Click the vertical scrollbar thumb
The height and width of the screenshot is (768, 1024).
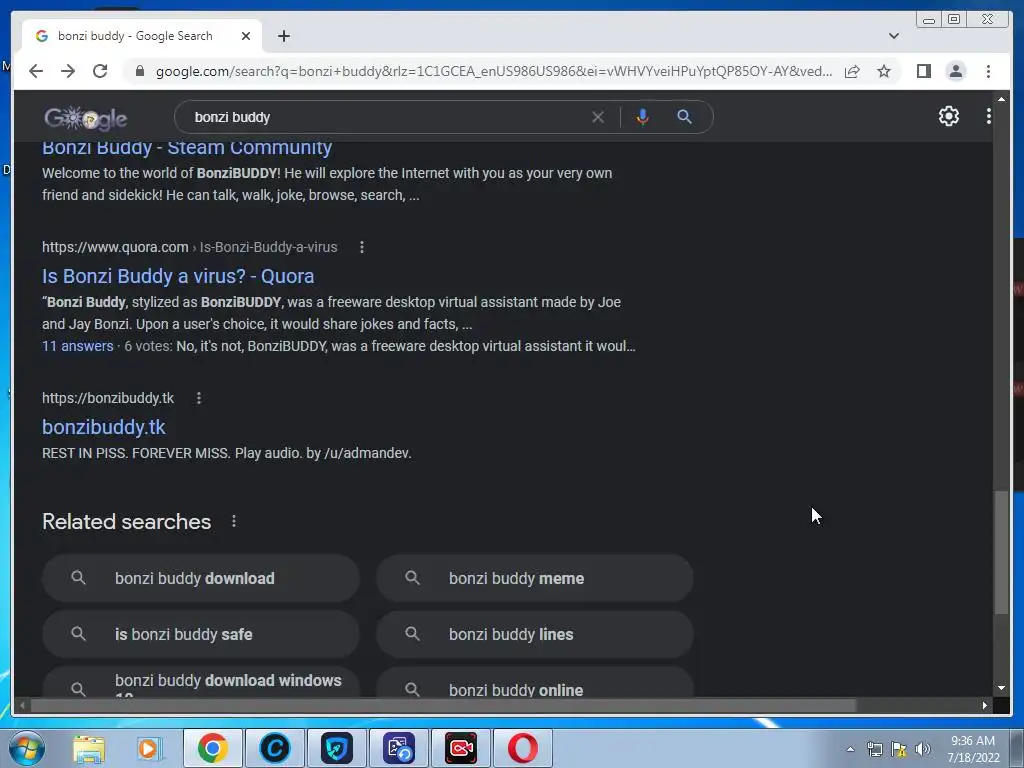1001,552
